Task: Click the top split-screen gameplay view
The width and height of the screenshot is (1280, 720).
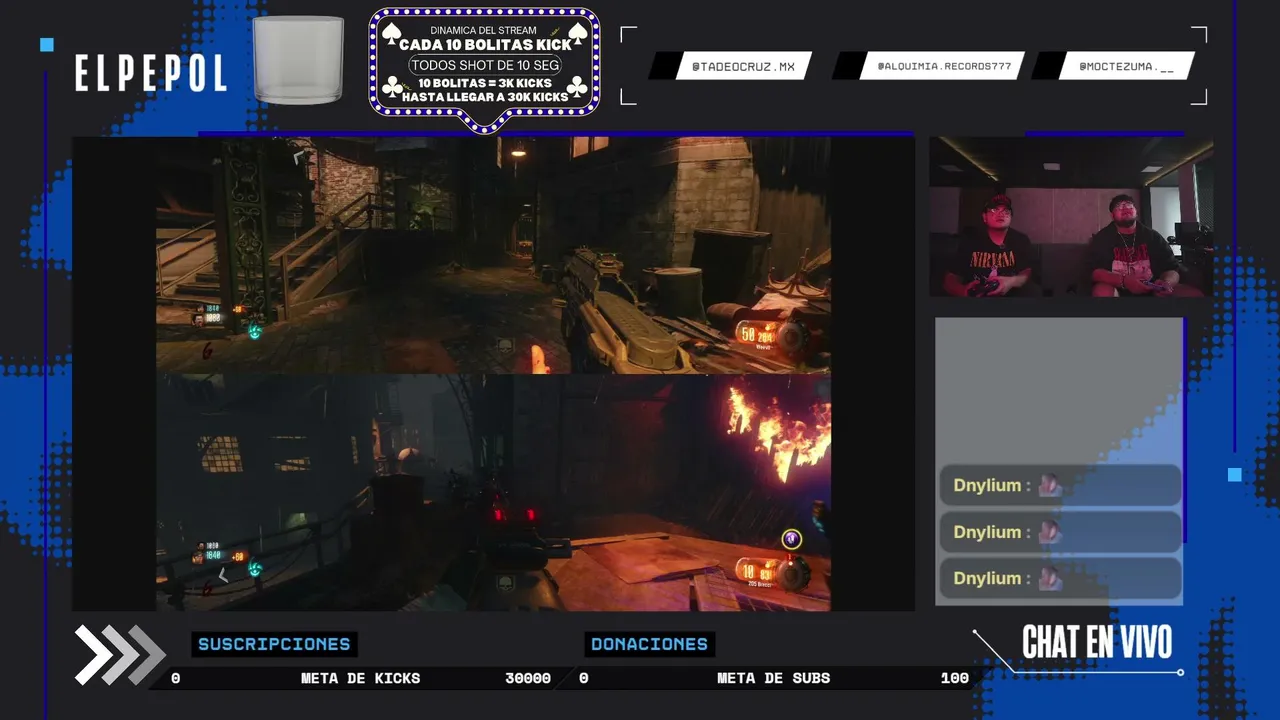Action: 493,255
